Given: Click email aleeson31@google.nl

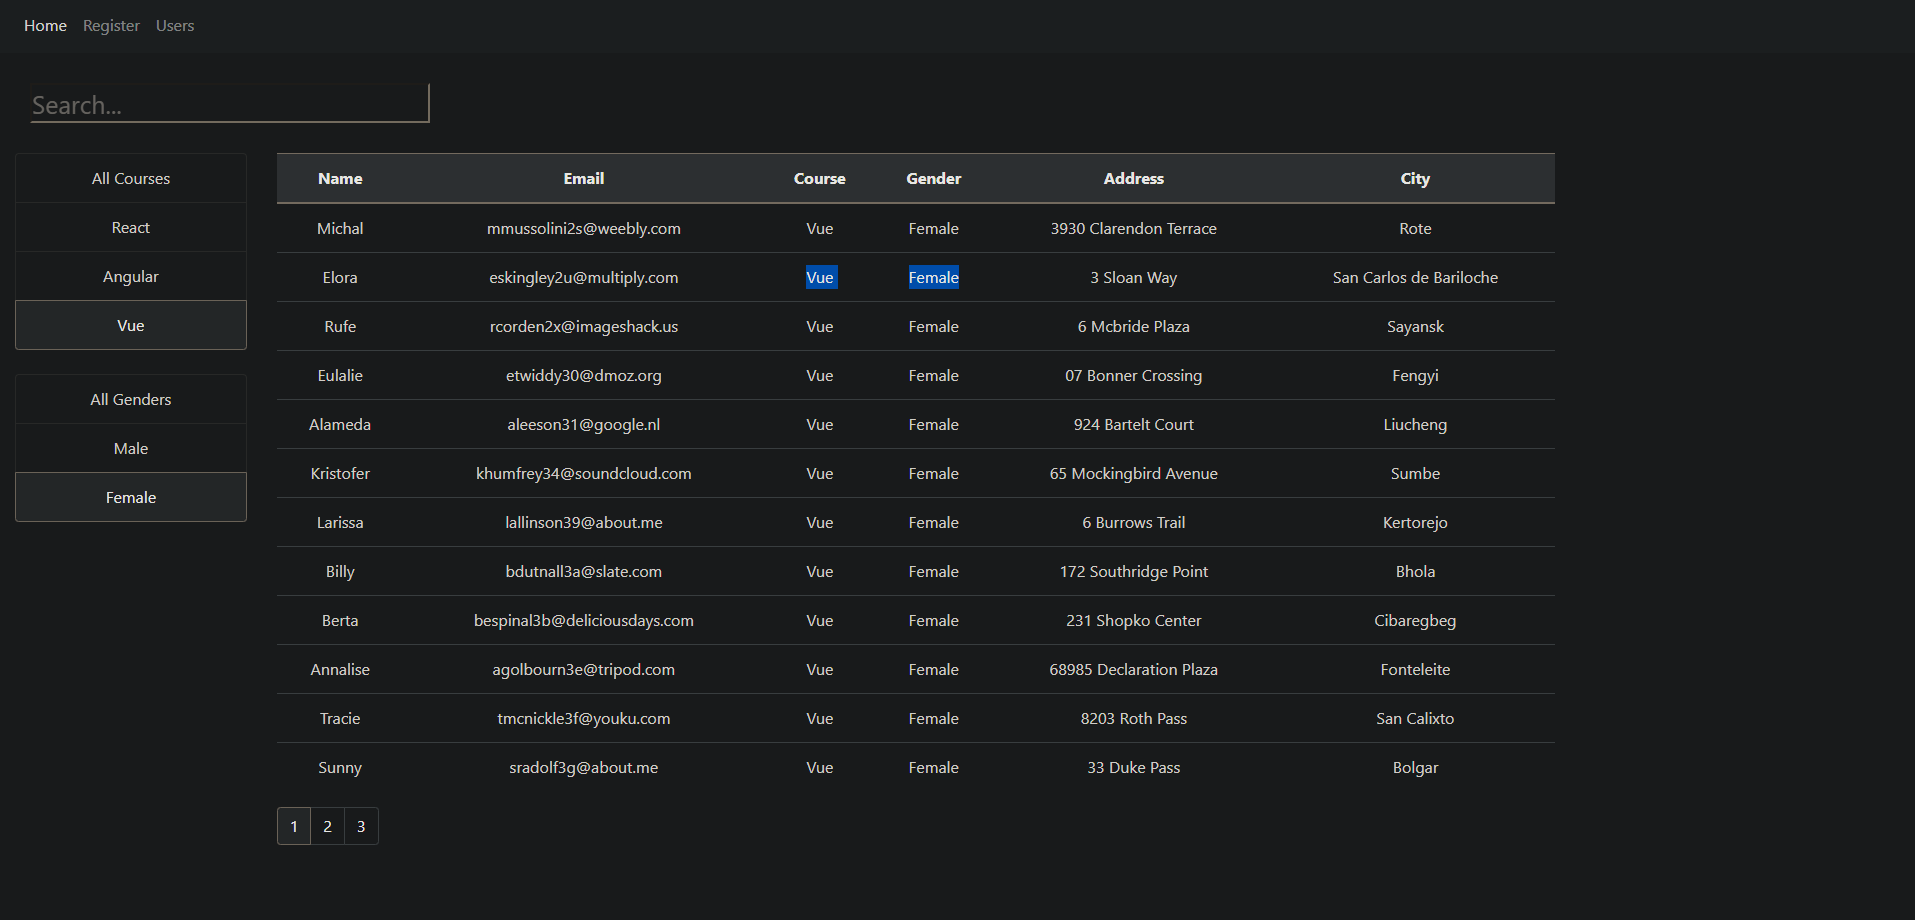Looking at the screenshot, I should [584, 425].
